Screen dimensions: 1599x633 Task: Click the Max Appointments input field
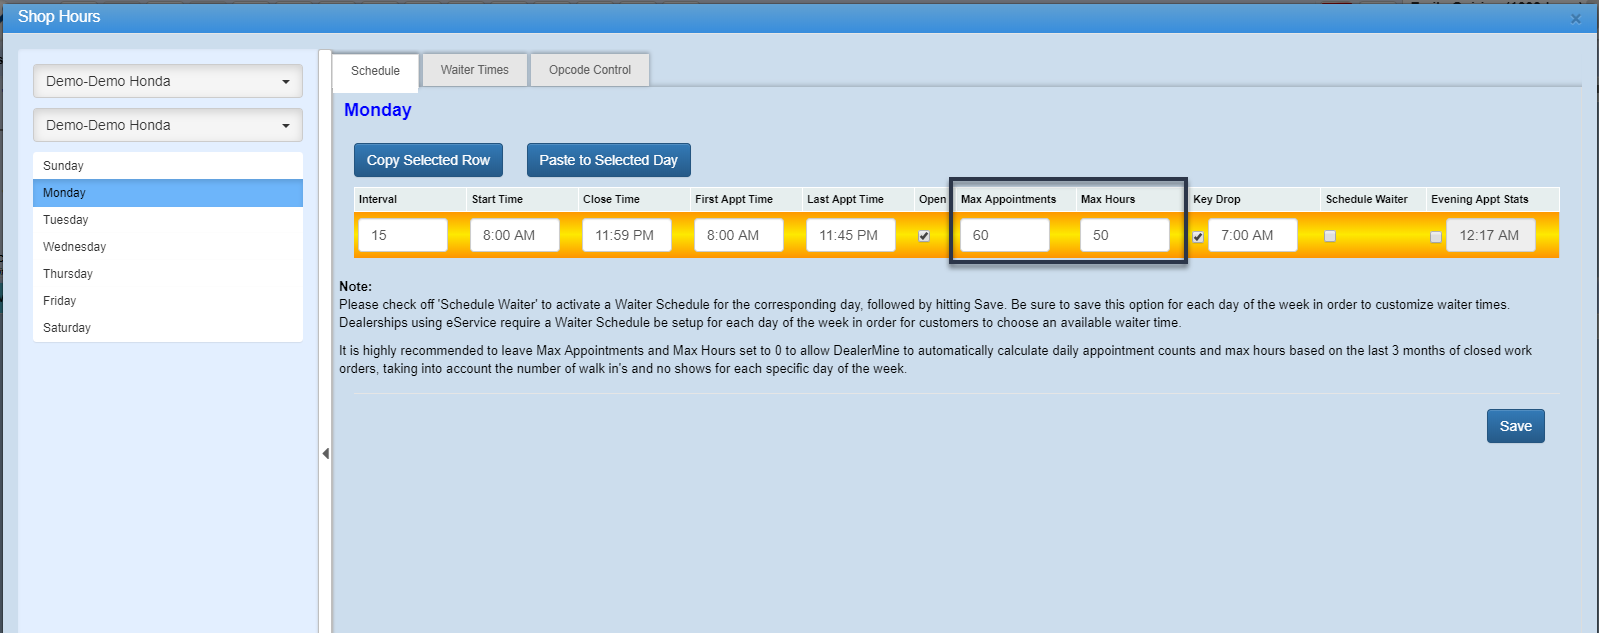coord(1004,235)
